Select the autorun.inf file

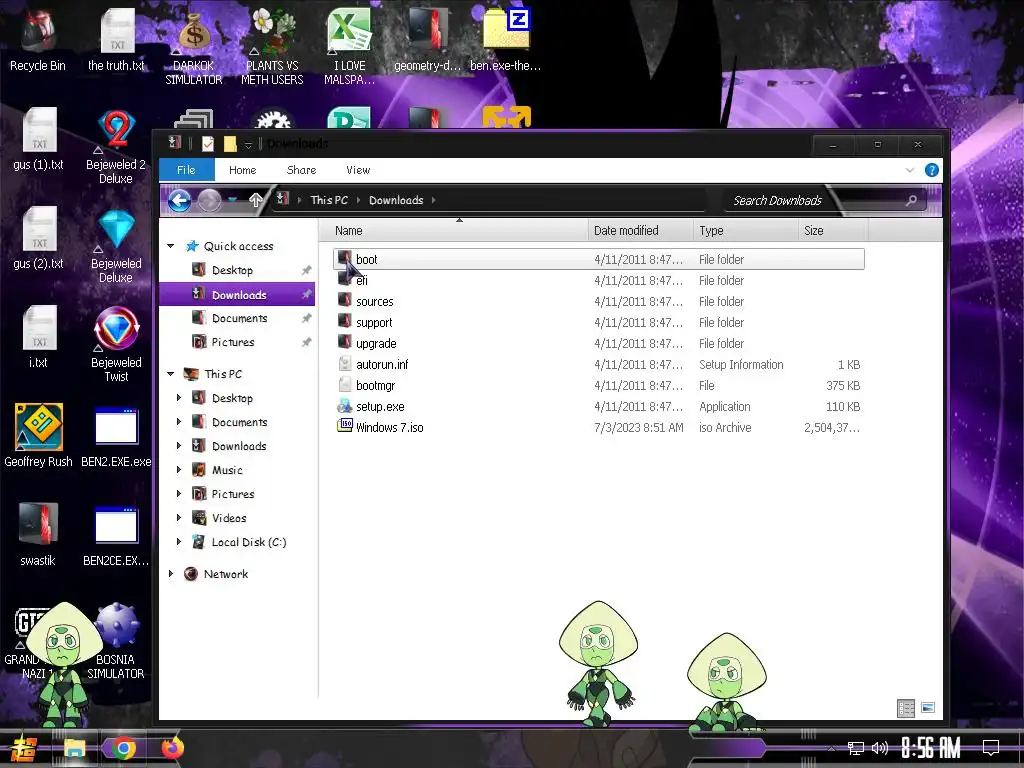(x=598, y=364)
